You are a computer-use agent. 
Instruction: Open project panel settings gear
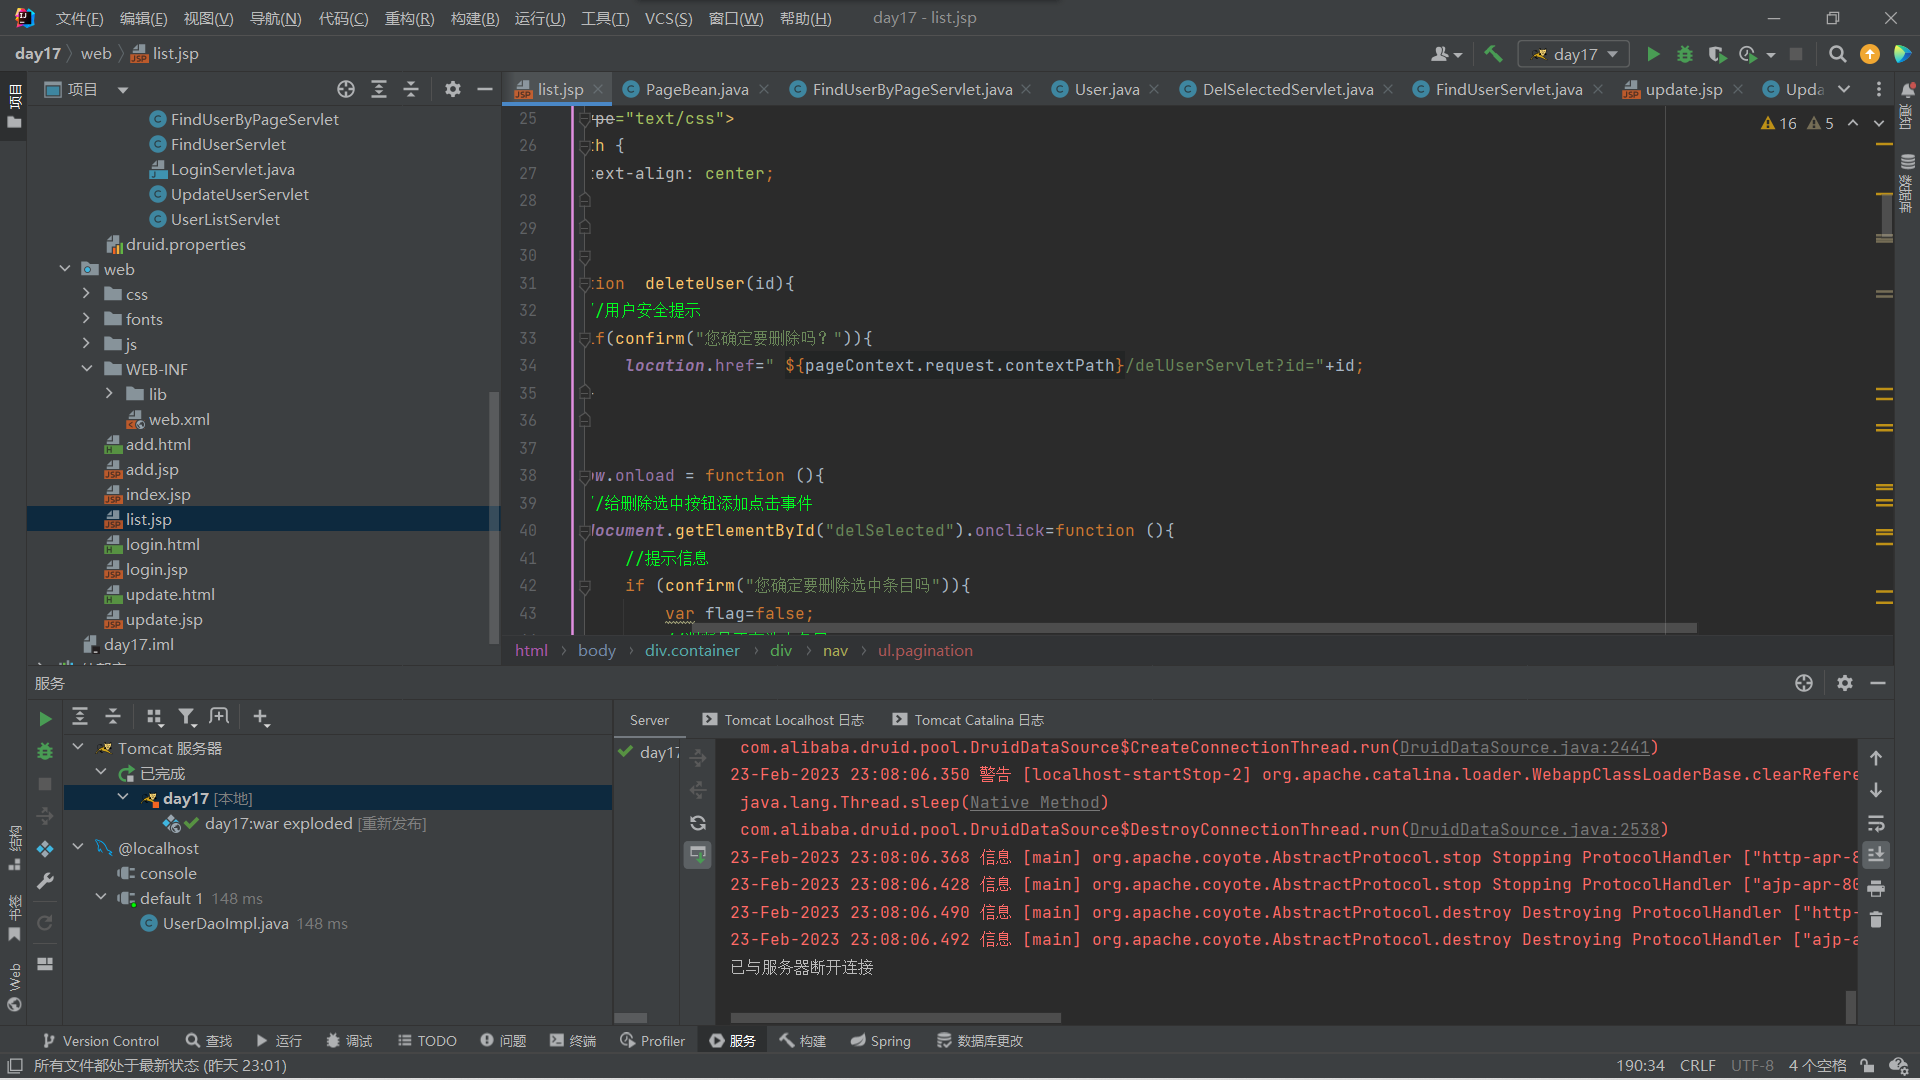click(x=452, y=89)
